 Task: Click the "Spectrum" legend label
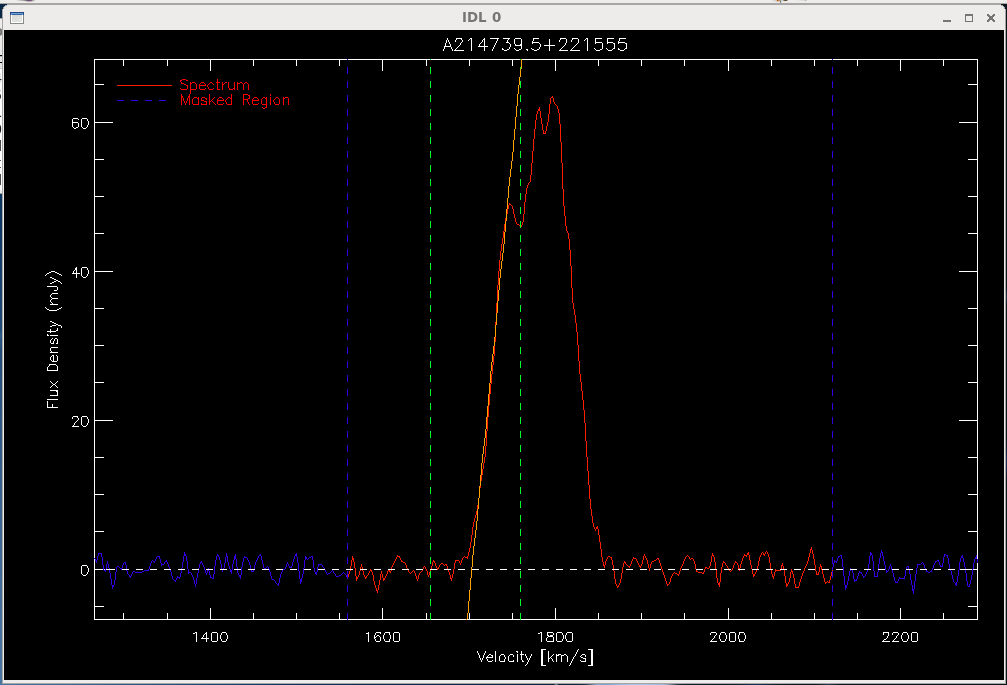215,85
